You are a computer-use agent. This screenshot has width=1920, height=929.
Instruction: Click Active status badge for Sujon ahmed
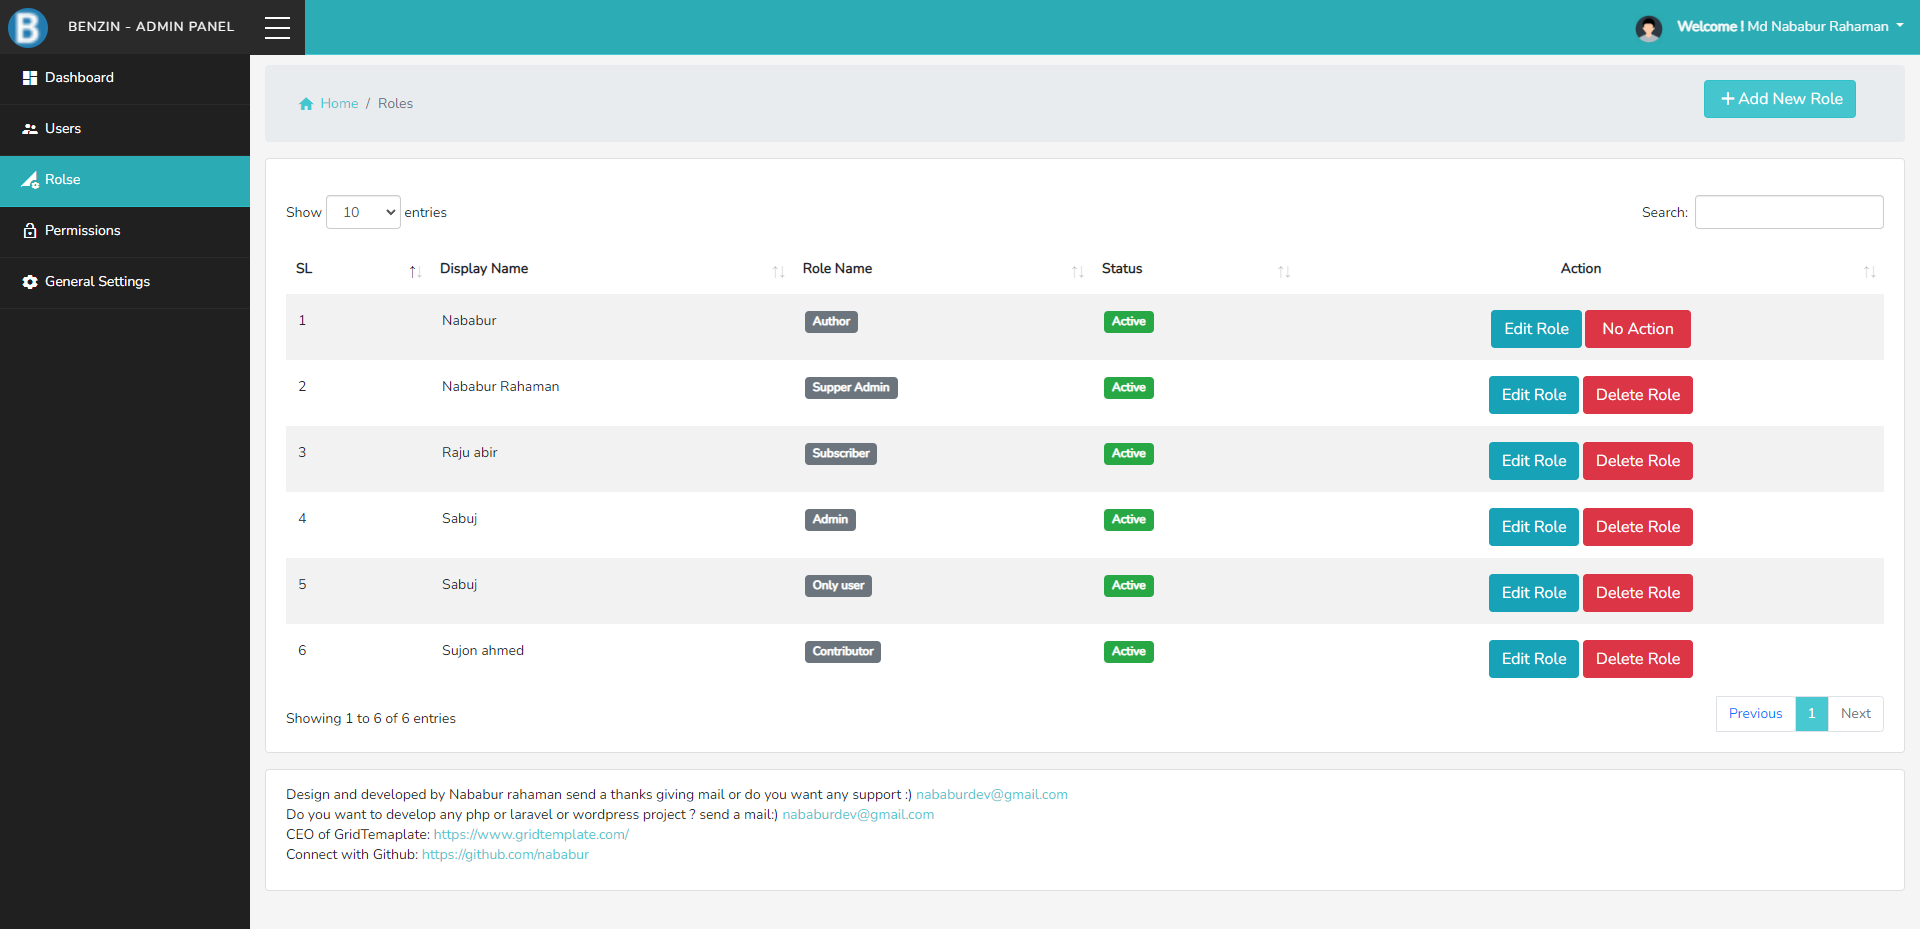(1129, 652)
